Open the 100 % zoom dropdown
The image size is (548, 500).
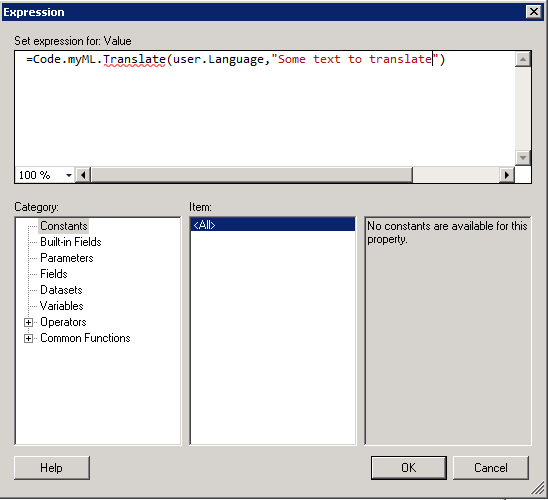pyautogui.click(x=69, y=175)
